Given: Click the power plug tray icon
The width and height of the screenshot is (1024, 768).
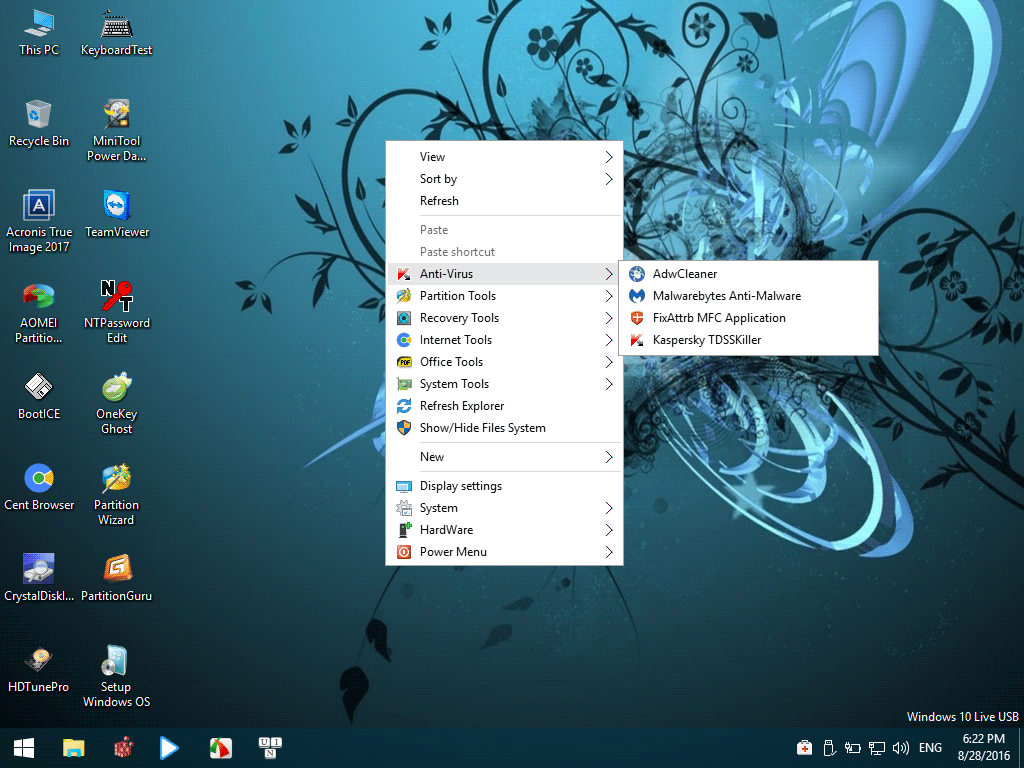Looking at the screenshot, I should point(852,748).
